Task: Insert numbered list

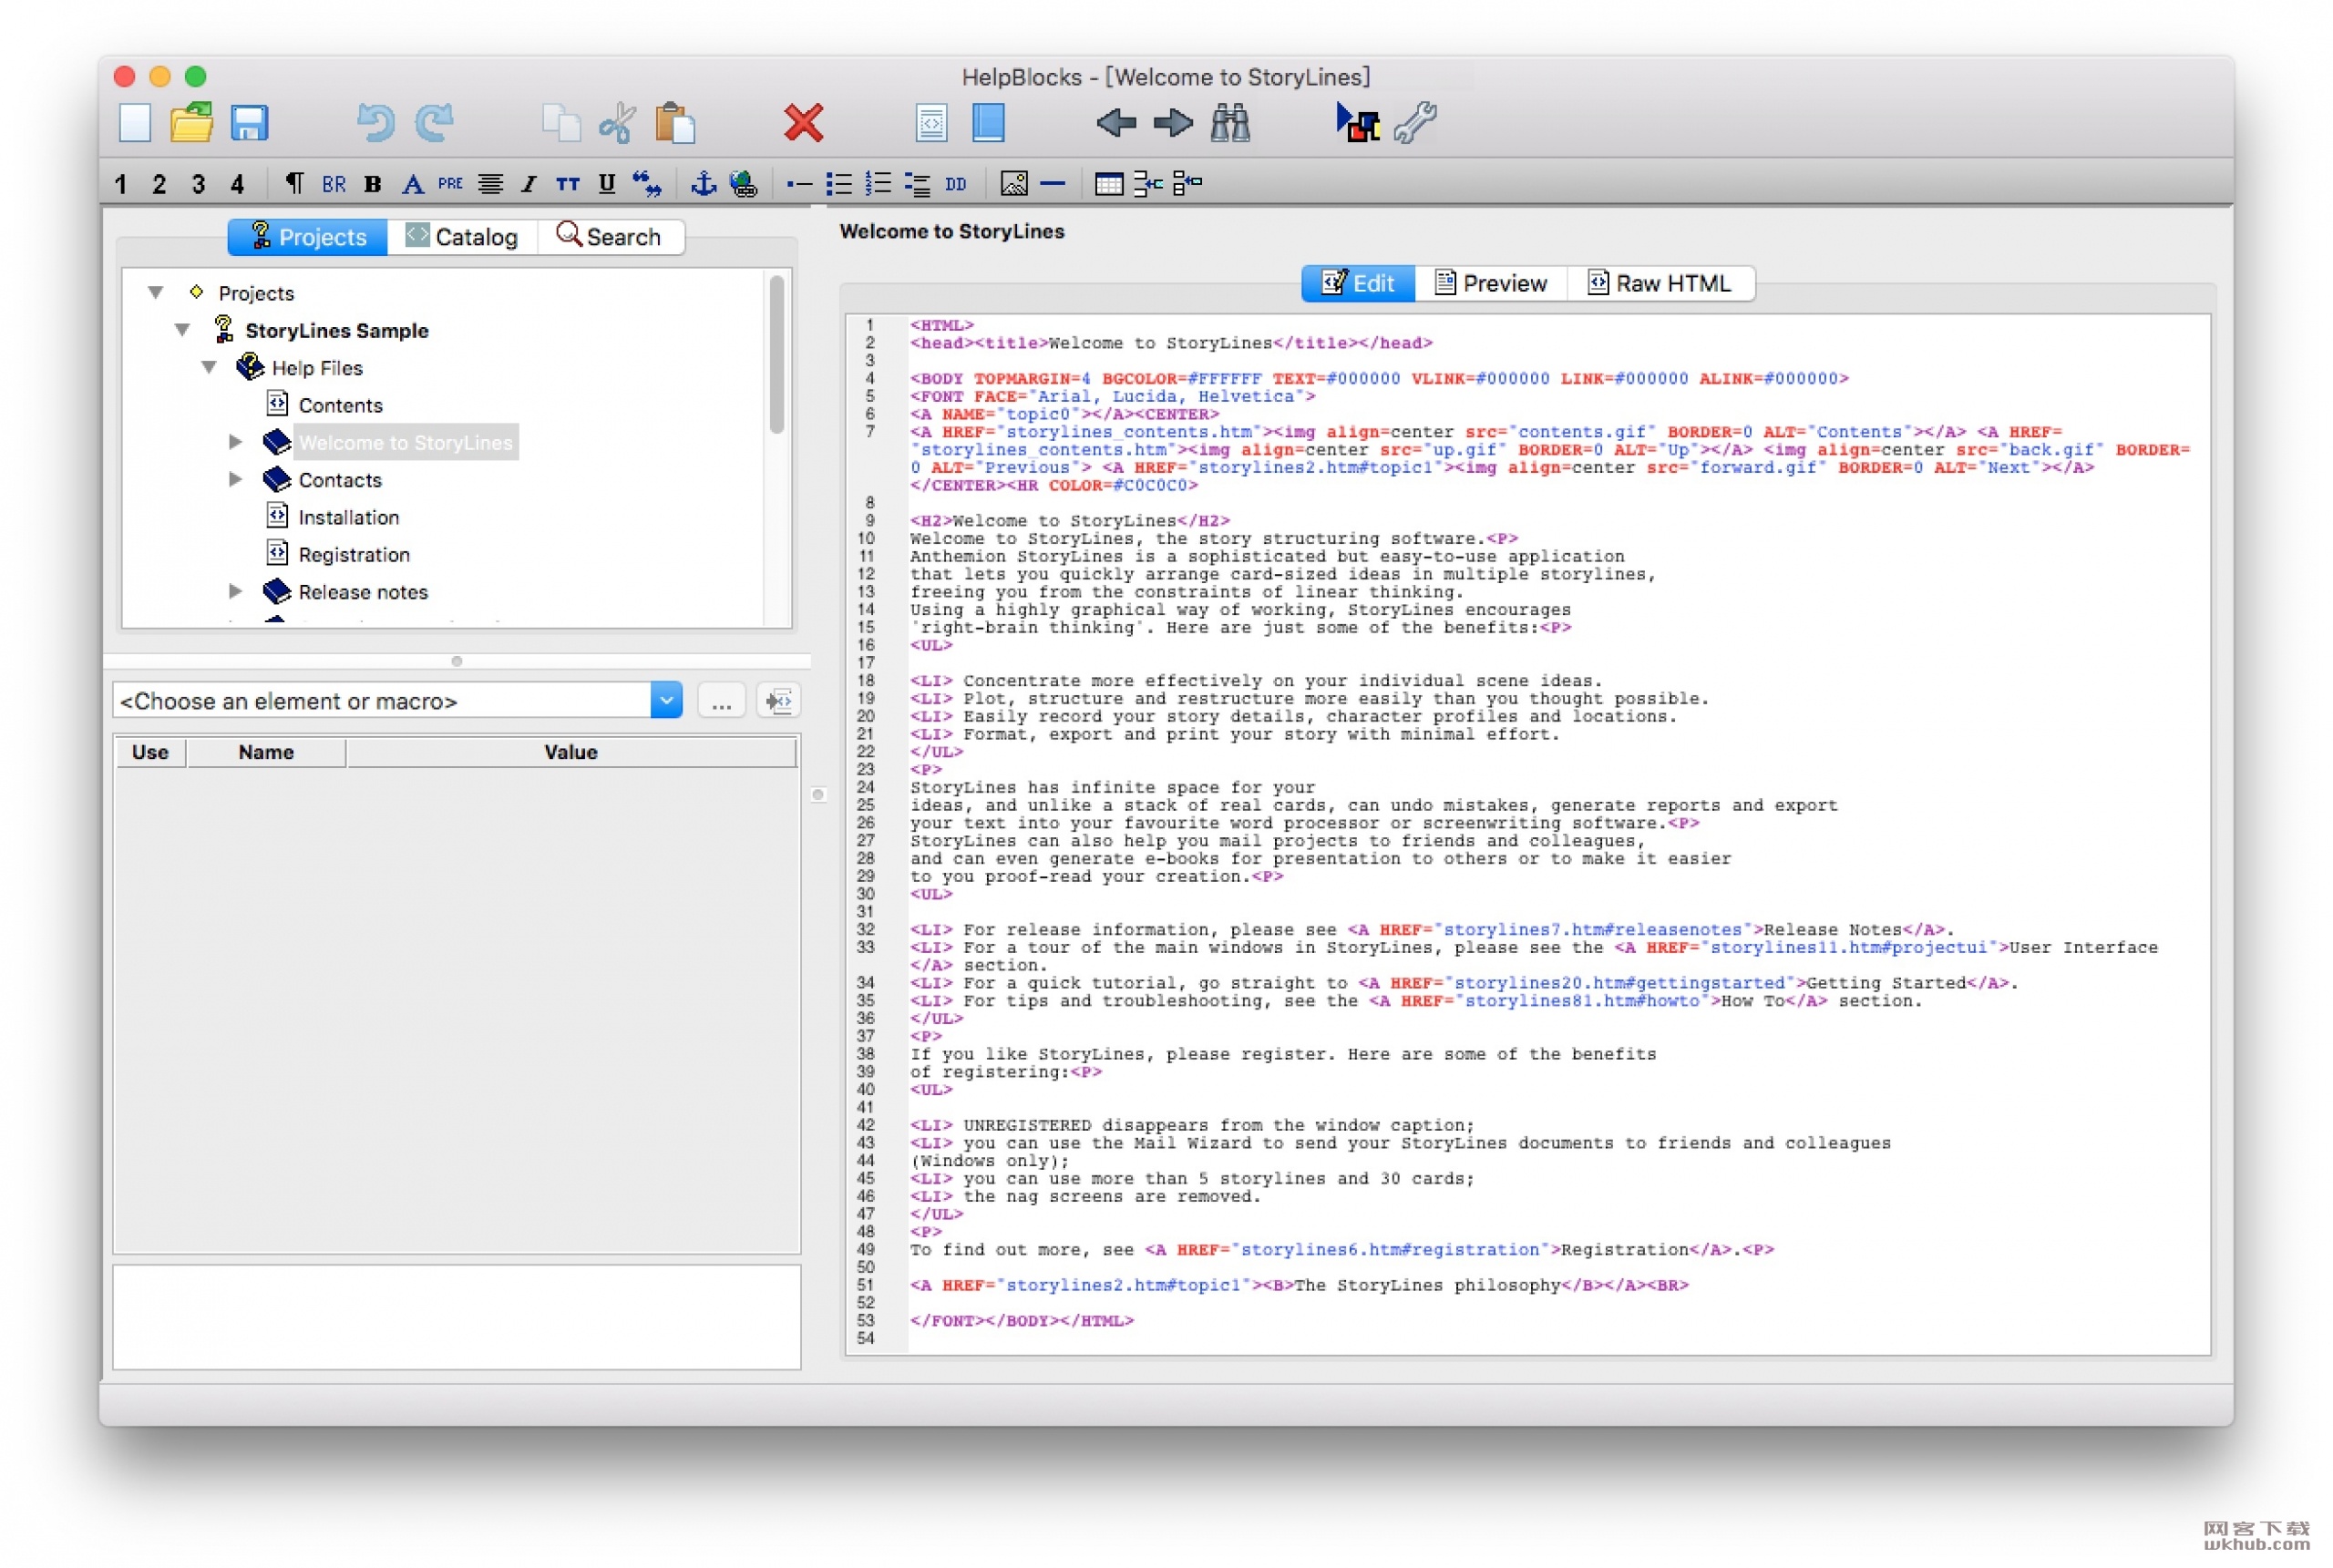Action: click(878, 184)
